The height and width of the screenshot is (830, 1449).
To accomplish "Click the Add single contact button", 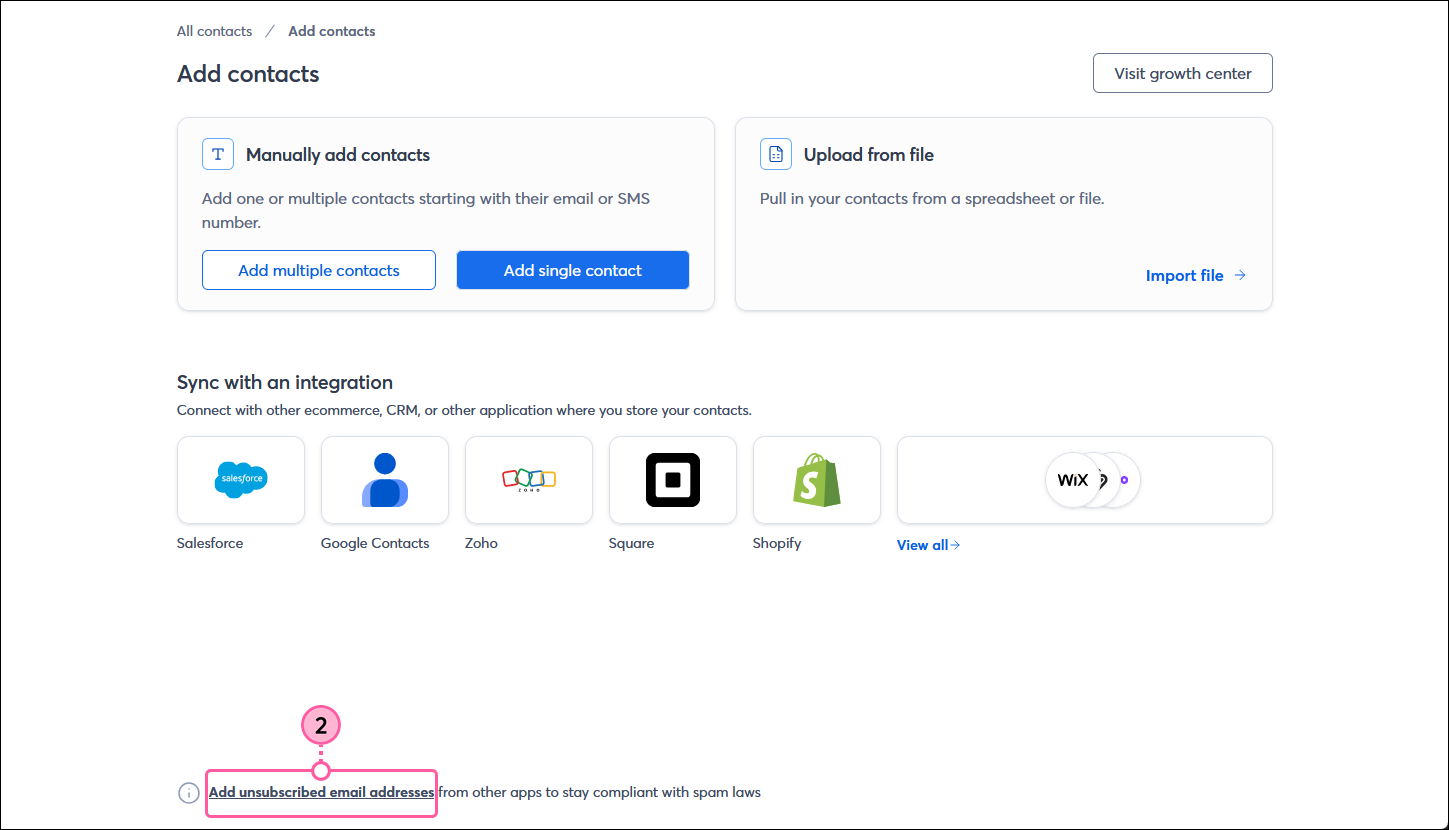I will coord(572,270).
